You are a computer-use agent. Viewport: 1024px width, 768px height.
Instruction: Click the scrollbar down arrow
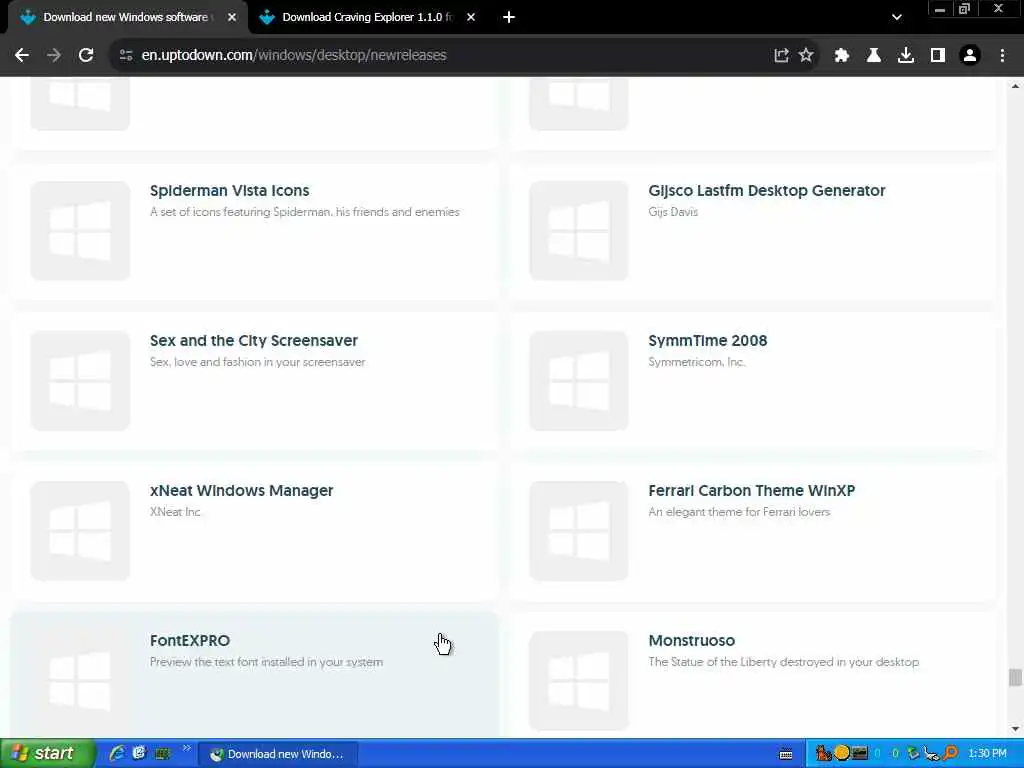pyautogui.click(x=1015, y=729)
